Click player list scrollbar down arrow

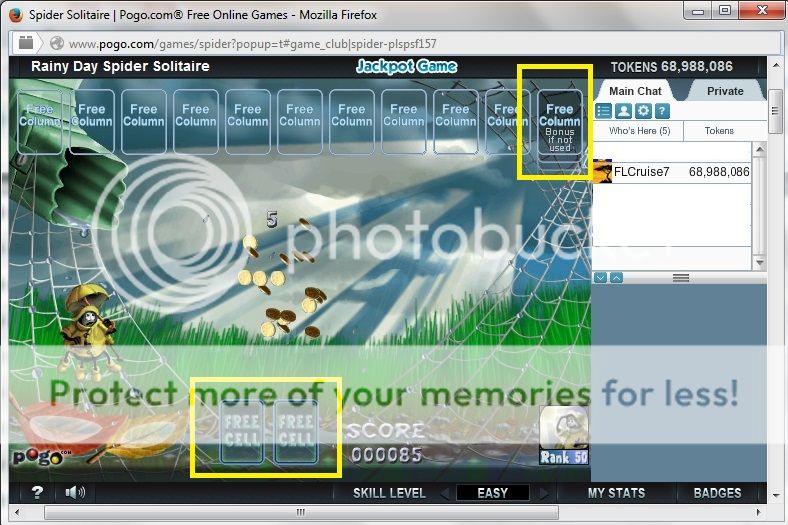point(759,263)
